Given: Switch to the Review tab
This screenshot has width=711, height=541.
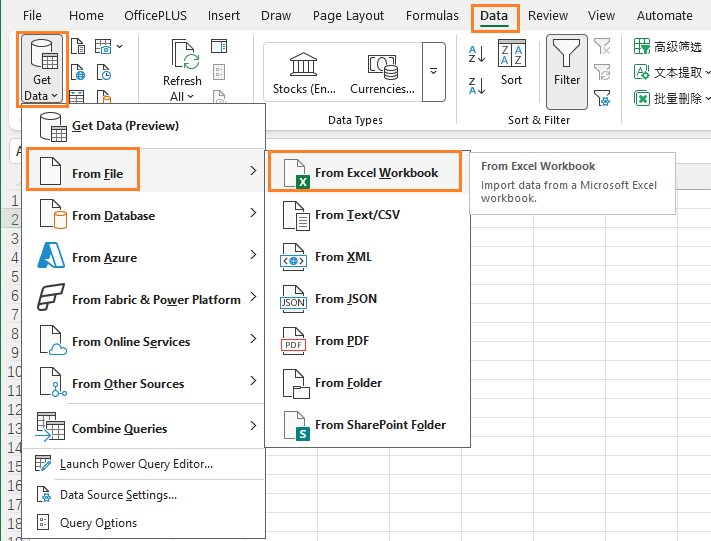Looking at the screenshot, I should (548, 16).
